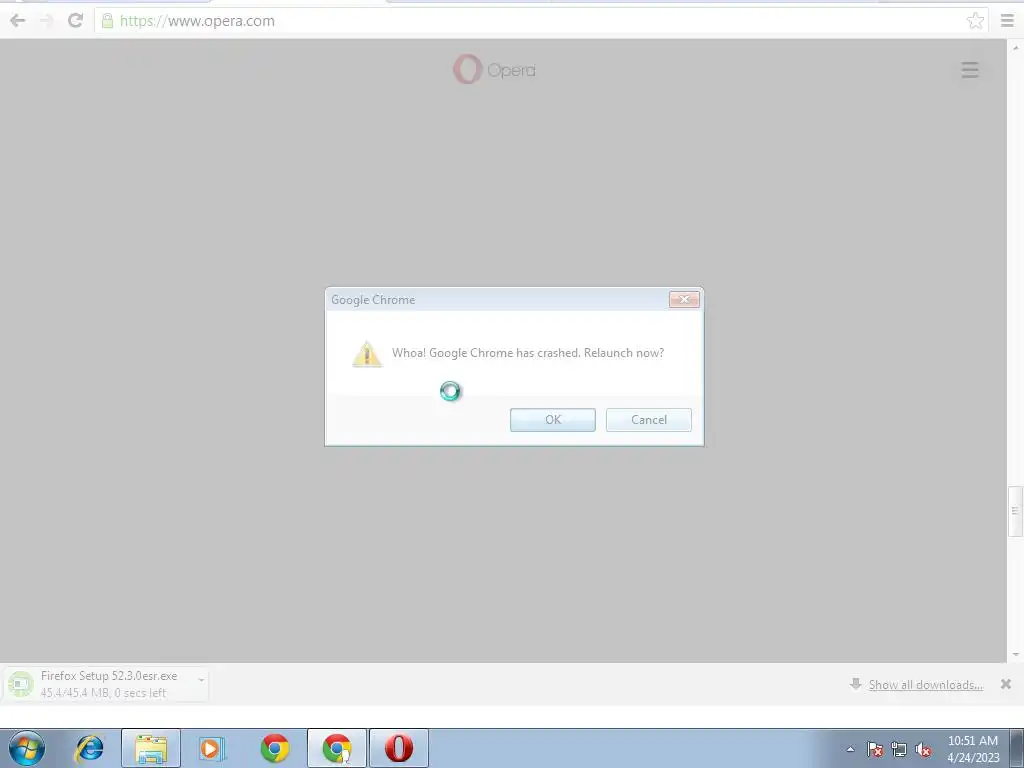Close the Google Chrome crash dialog
1024x768 pixels.
click(x=684, y=299)
